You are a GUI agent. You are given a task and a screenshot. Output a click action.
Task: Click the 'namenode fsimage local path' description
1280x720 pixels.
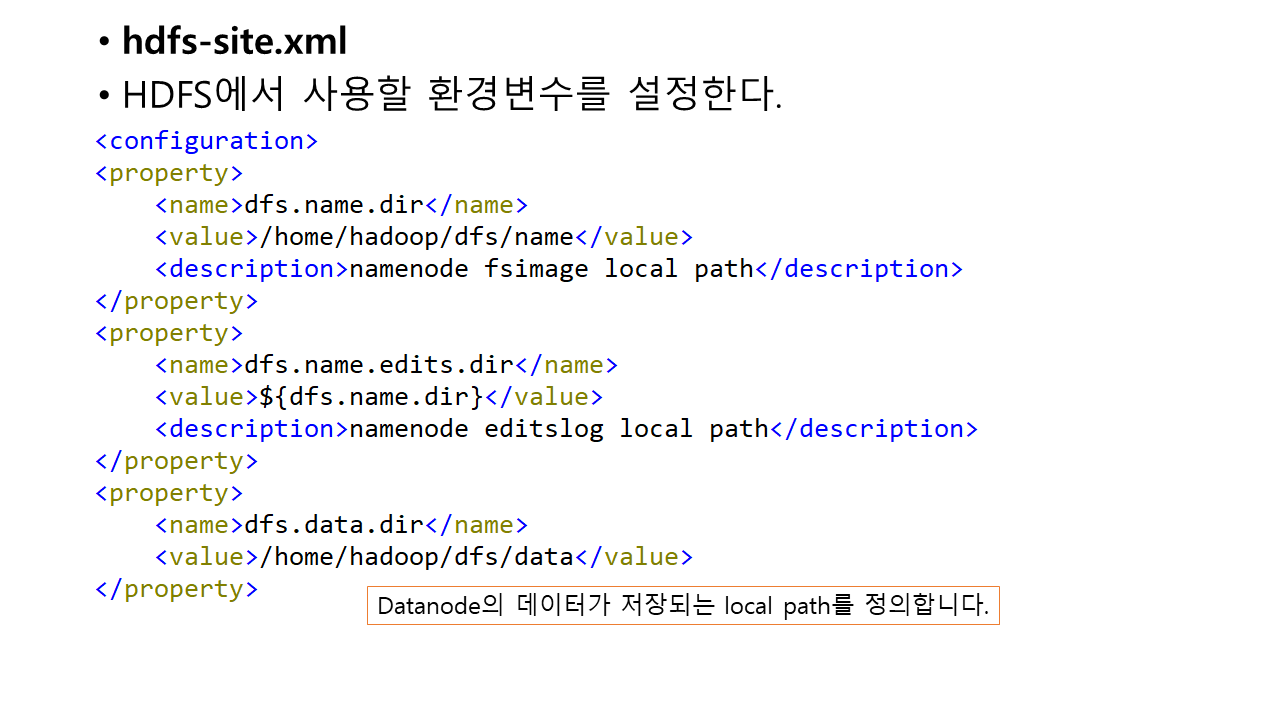(550, 269)
